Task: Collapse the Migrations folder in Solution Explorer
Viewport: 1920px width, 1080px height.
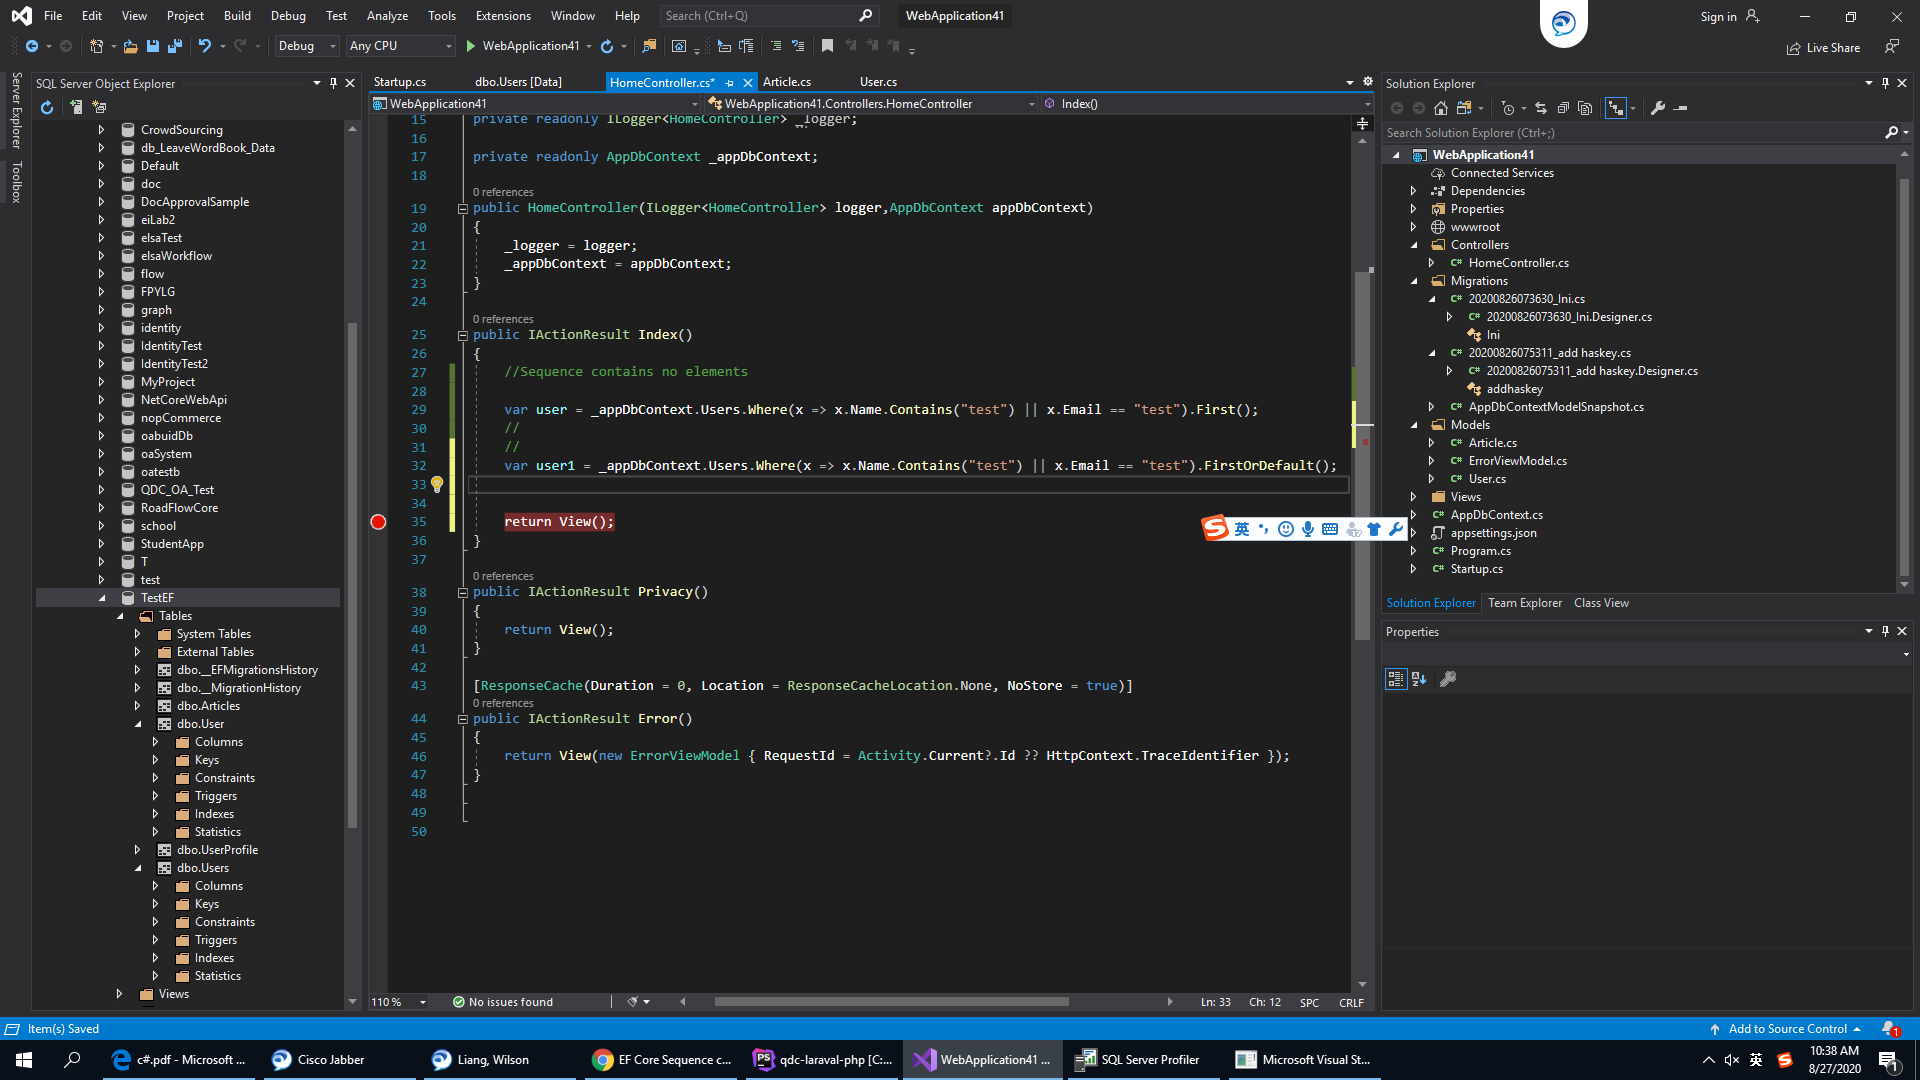Action: pyautogui.click(x=1414, y=281)
